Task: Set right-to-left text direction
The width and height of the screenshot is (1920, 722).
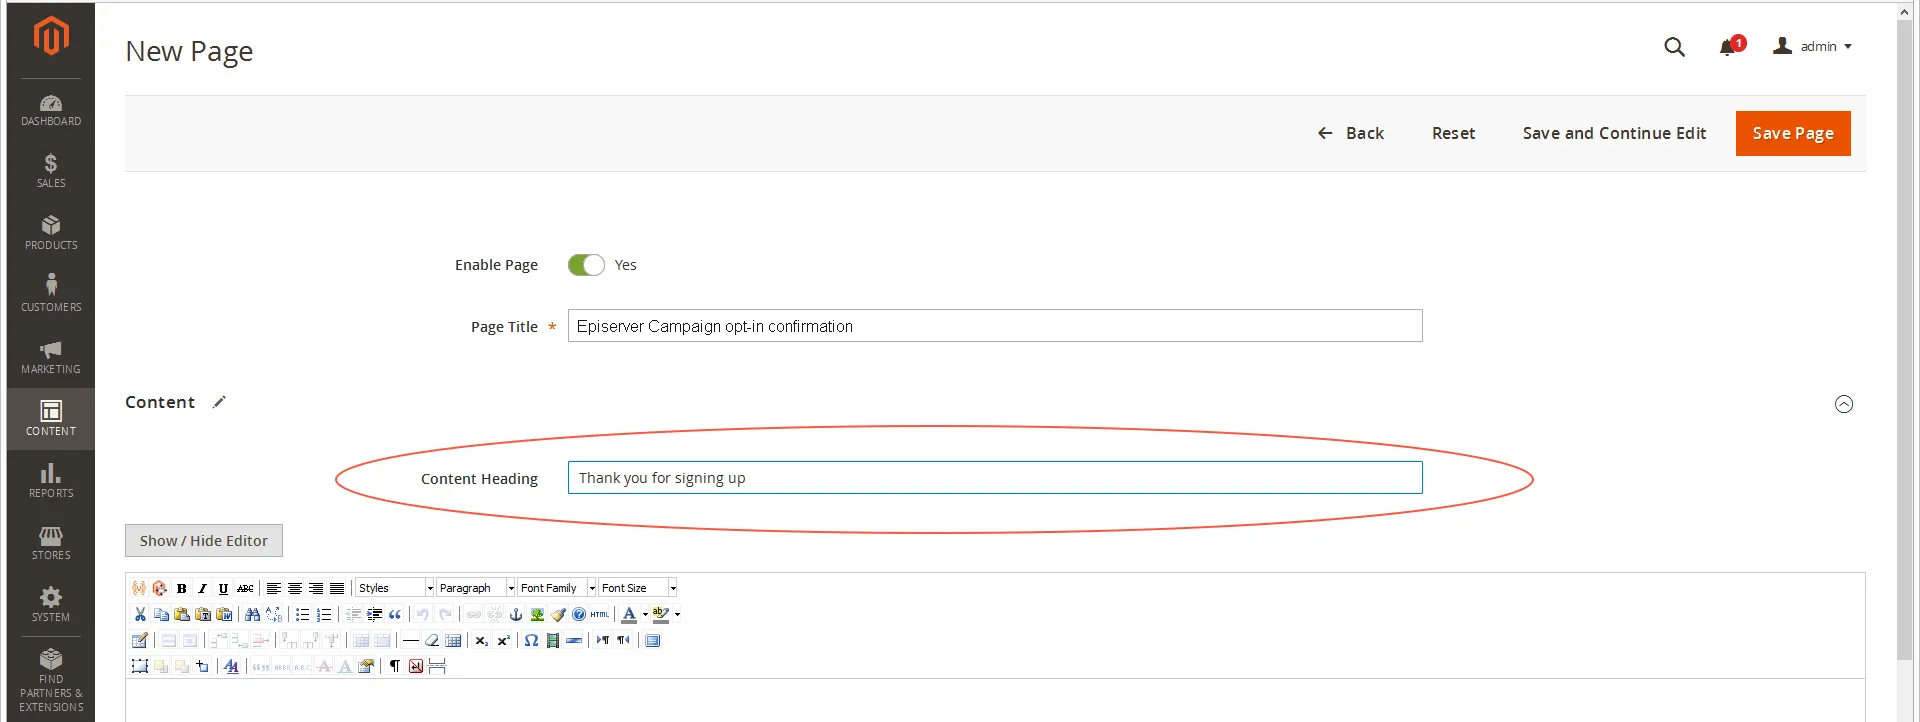Action: 624,640
